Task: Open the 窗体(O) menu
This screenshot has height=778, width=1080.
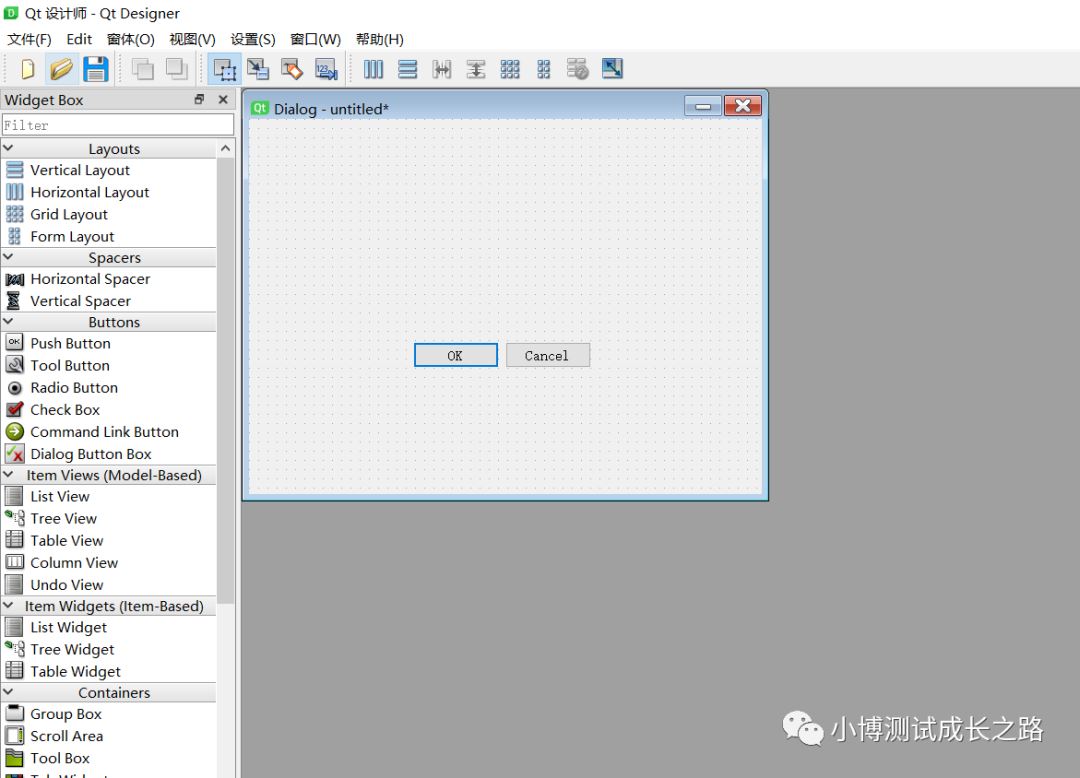Action: point(131,39)
